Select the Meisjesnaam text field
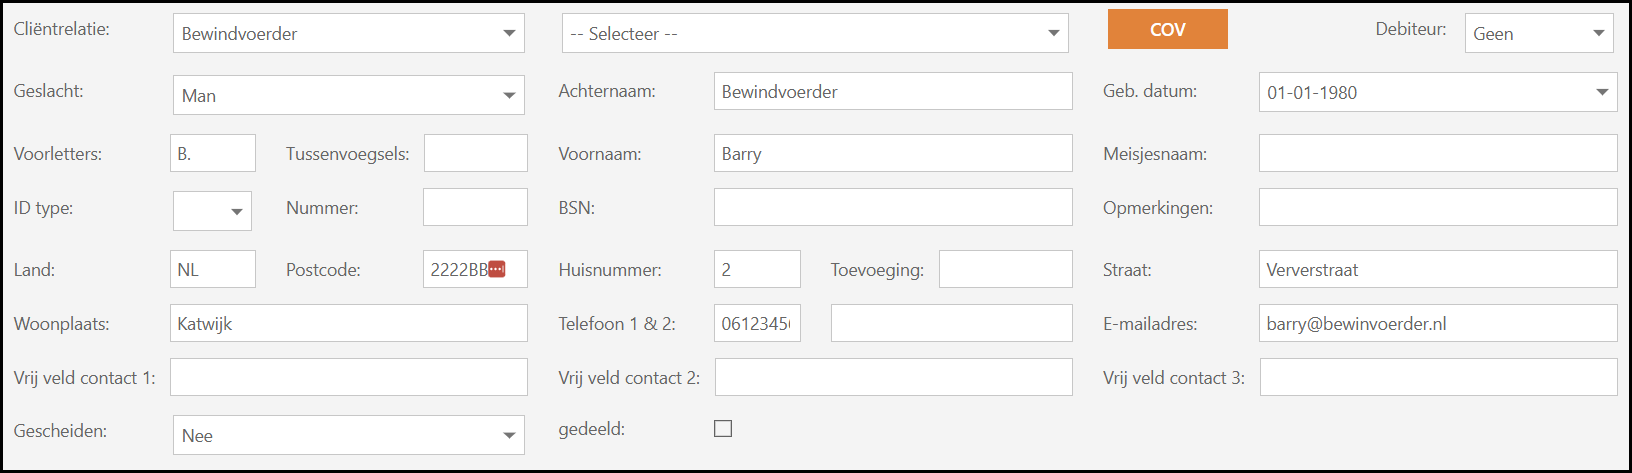This screenshot has width=1632, height=473. 1437,153
